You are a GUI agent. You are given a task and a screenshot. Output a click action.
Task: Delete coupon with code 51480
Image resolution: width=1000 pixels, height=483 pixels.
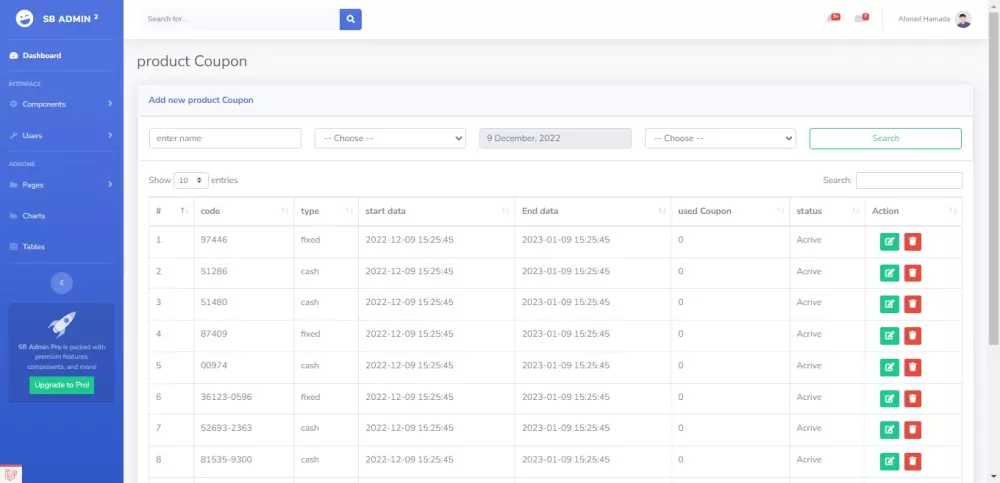coord(913,304)
